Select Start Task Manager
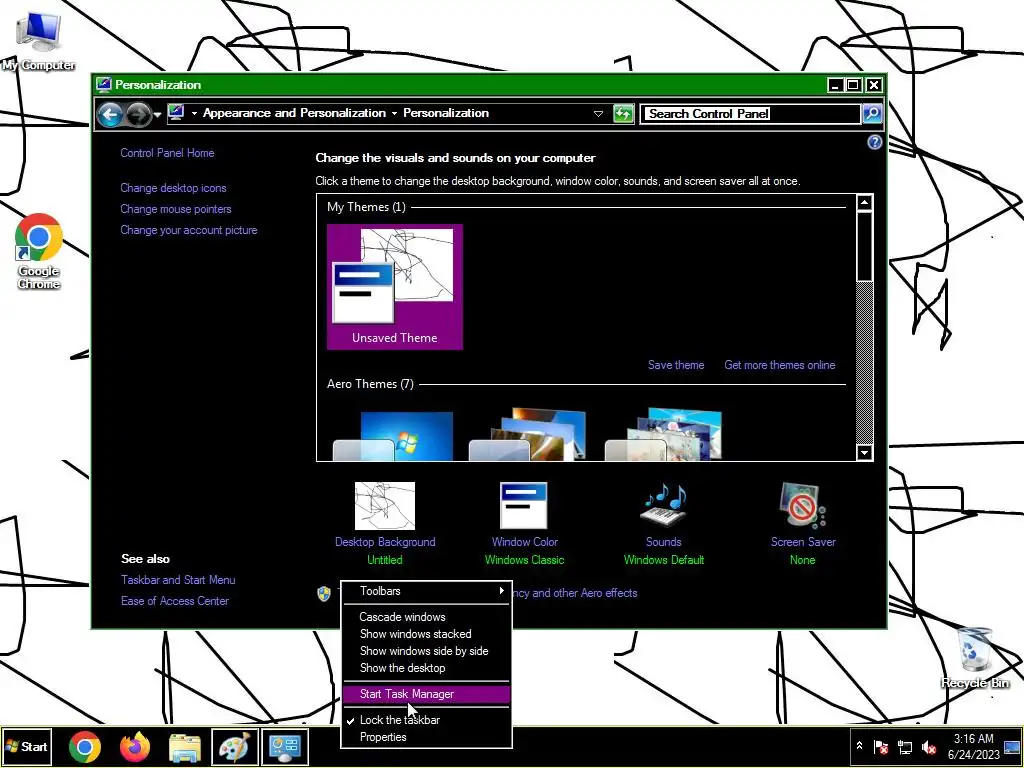 (x=426, y=694)
